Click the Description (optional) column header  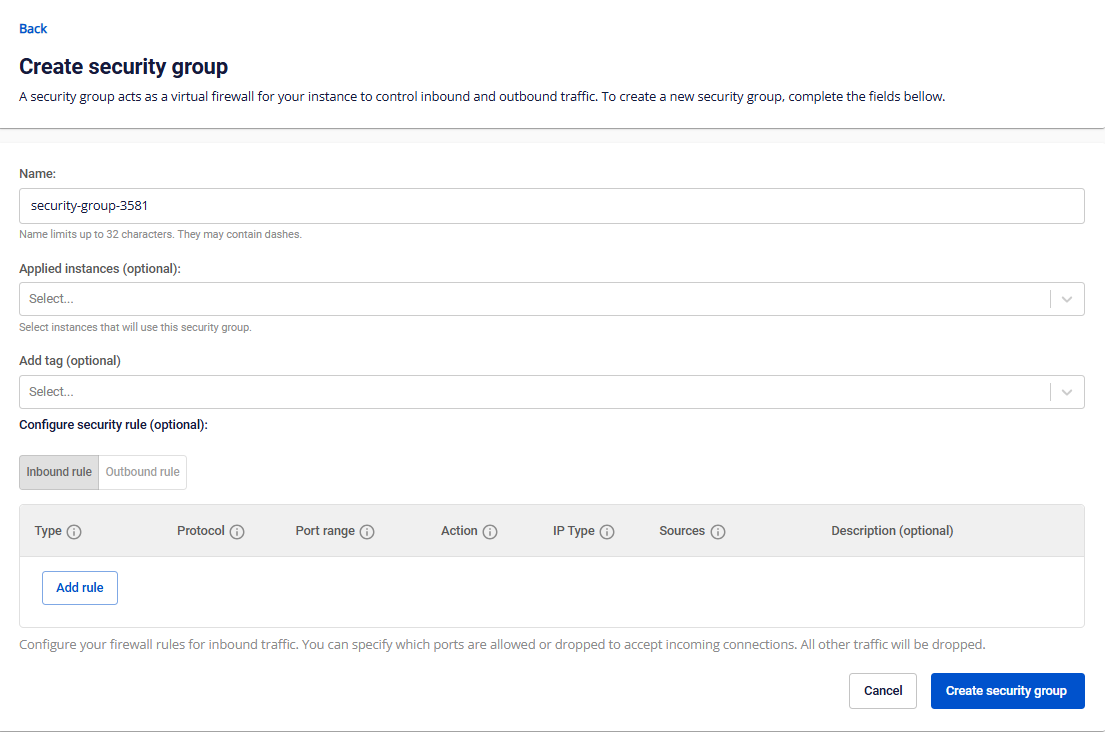click(892, 531)
